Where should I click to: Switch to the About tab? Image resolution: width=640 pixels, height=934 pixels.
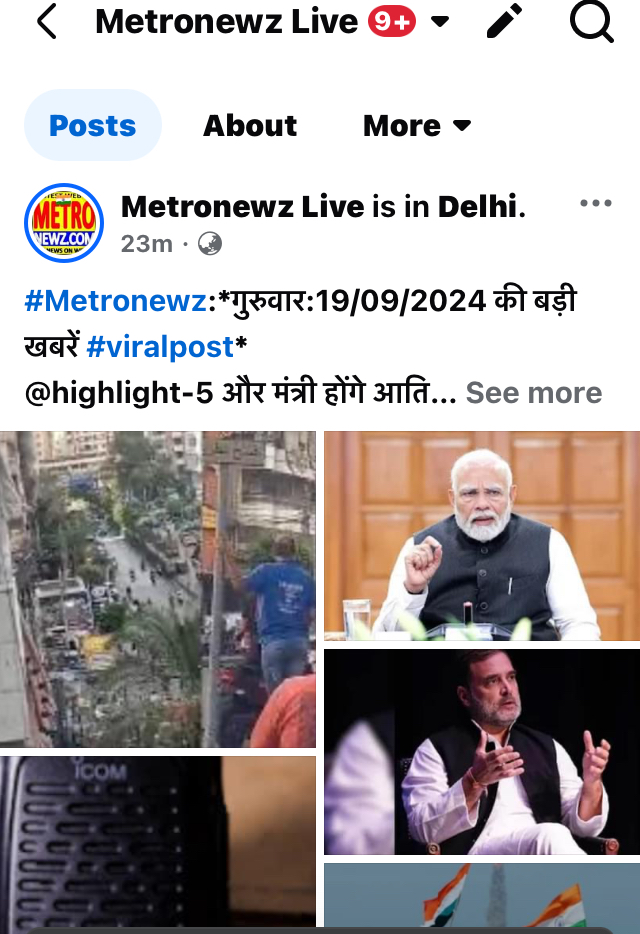250,126
